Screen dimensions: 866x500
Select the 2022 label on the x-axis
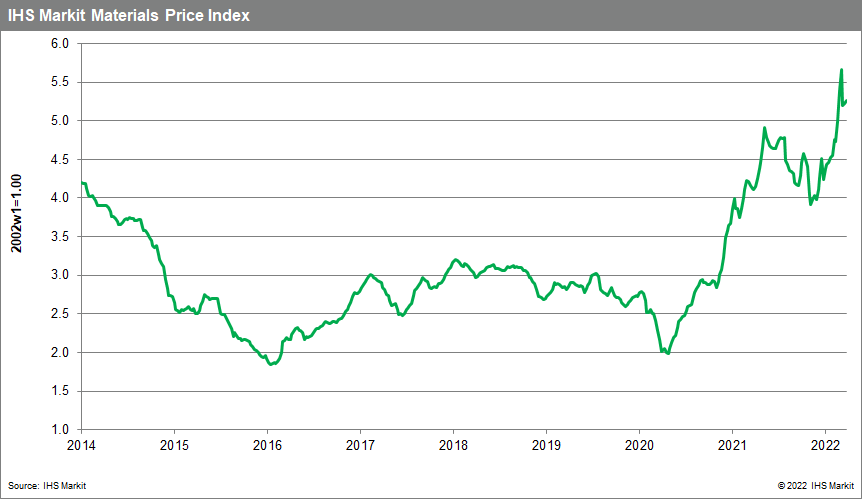(825, 444)
